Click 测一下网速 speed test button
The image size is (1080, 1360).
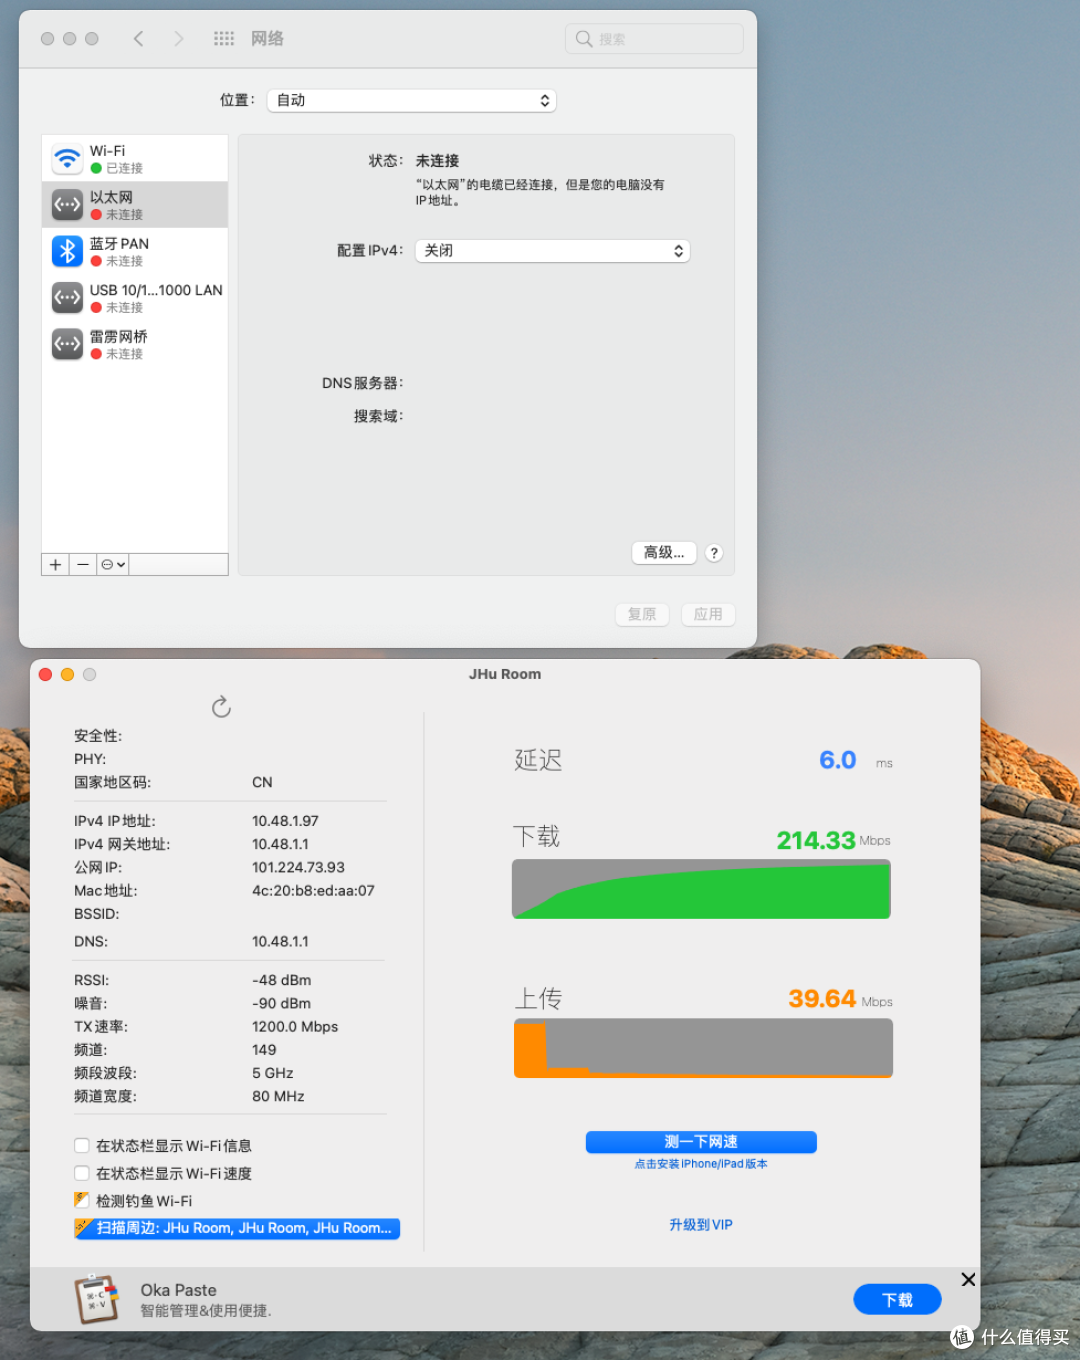[701, 1142]
